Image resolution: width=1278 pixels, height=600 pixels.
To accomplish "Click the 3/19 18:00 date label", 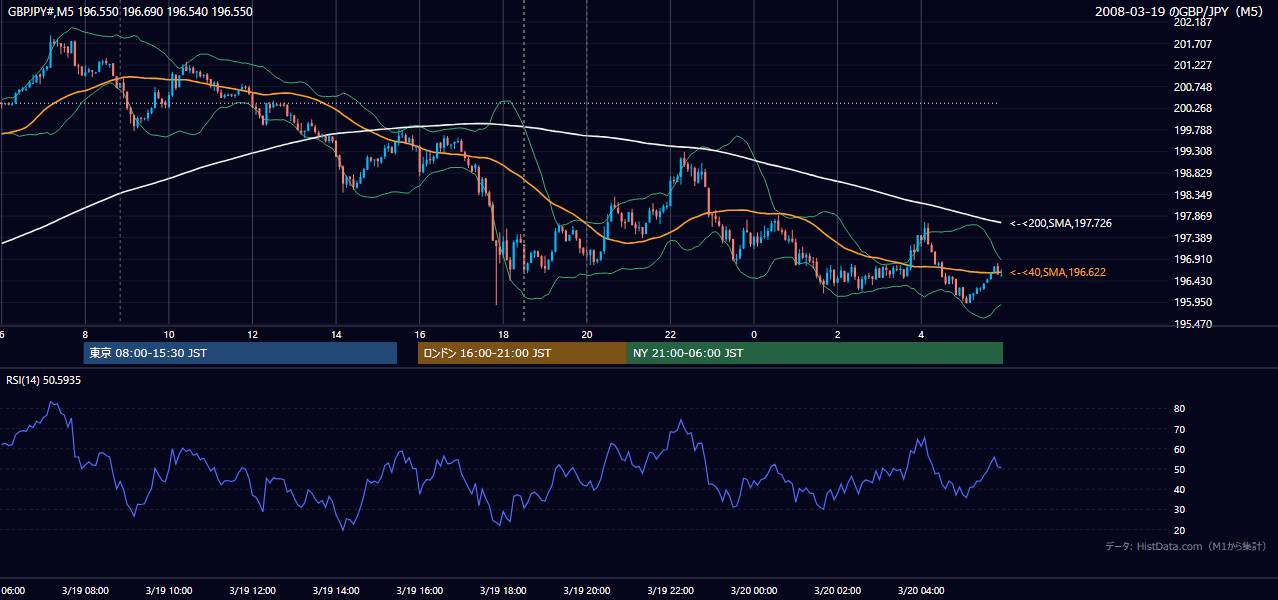I will 502,591.
